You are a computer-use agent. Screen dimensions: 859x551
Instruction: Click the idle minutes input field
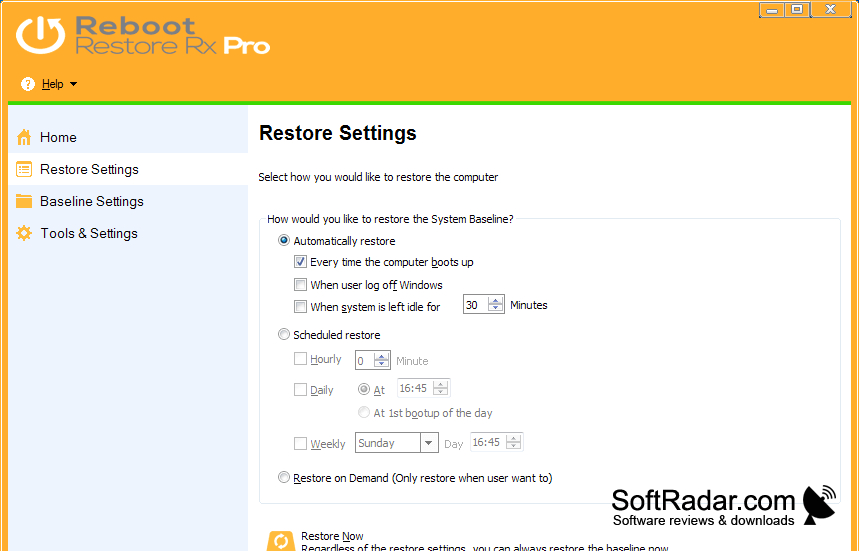(x=476, y=305)
